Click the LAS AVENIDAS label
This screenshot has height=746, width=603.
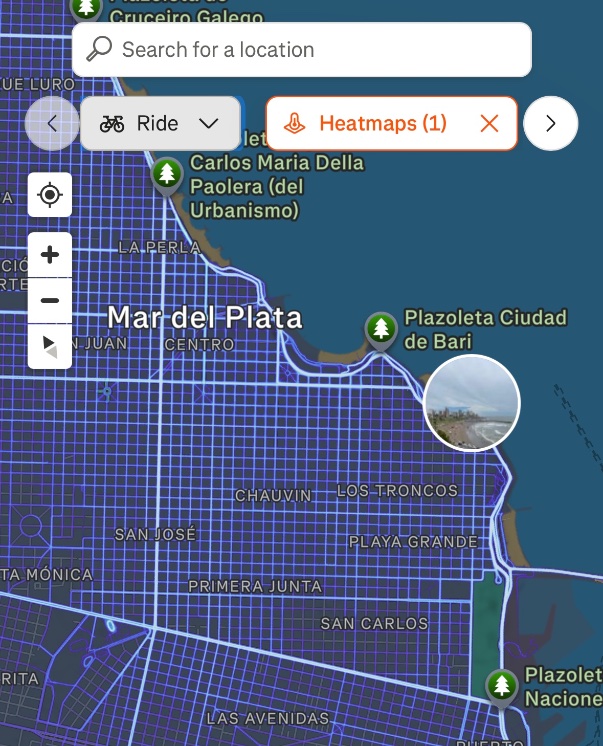pos(268,718)
